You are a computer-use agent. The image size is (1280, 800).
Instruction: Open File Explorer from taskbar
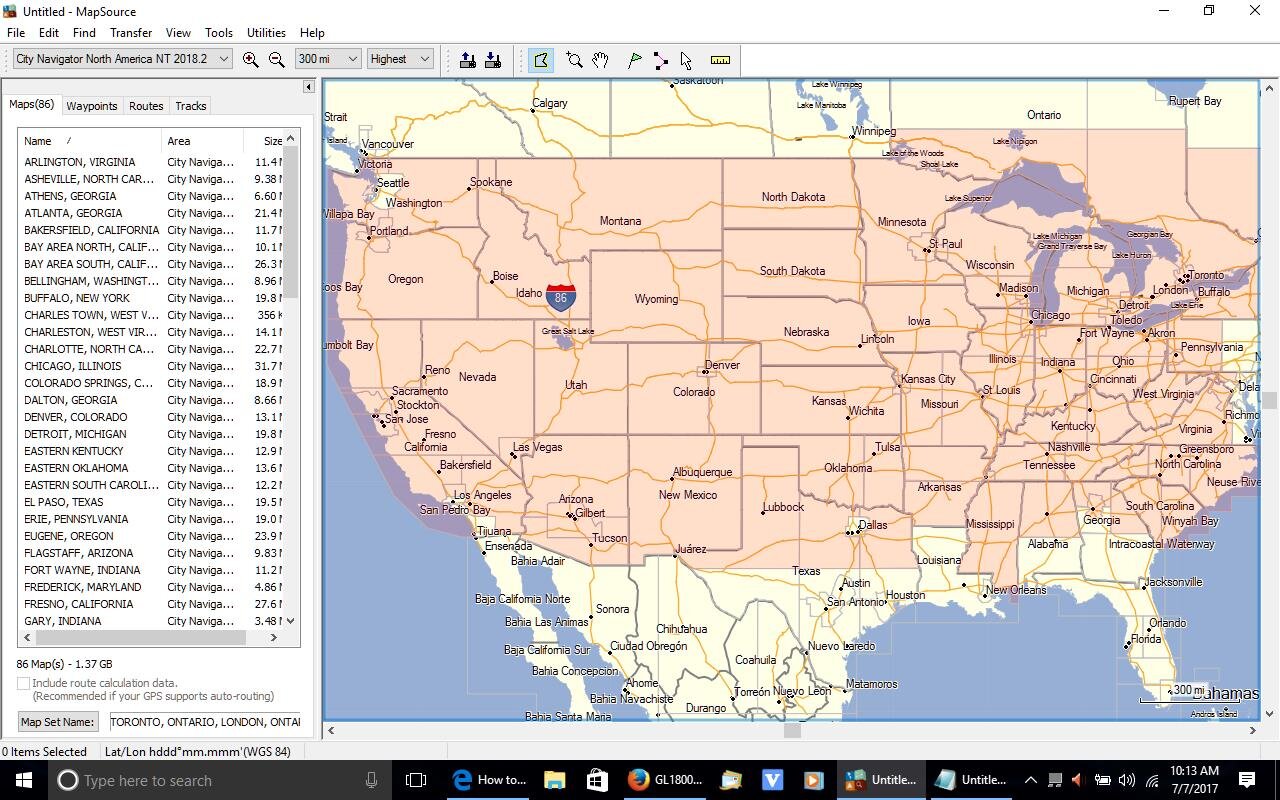coord(554,780)
